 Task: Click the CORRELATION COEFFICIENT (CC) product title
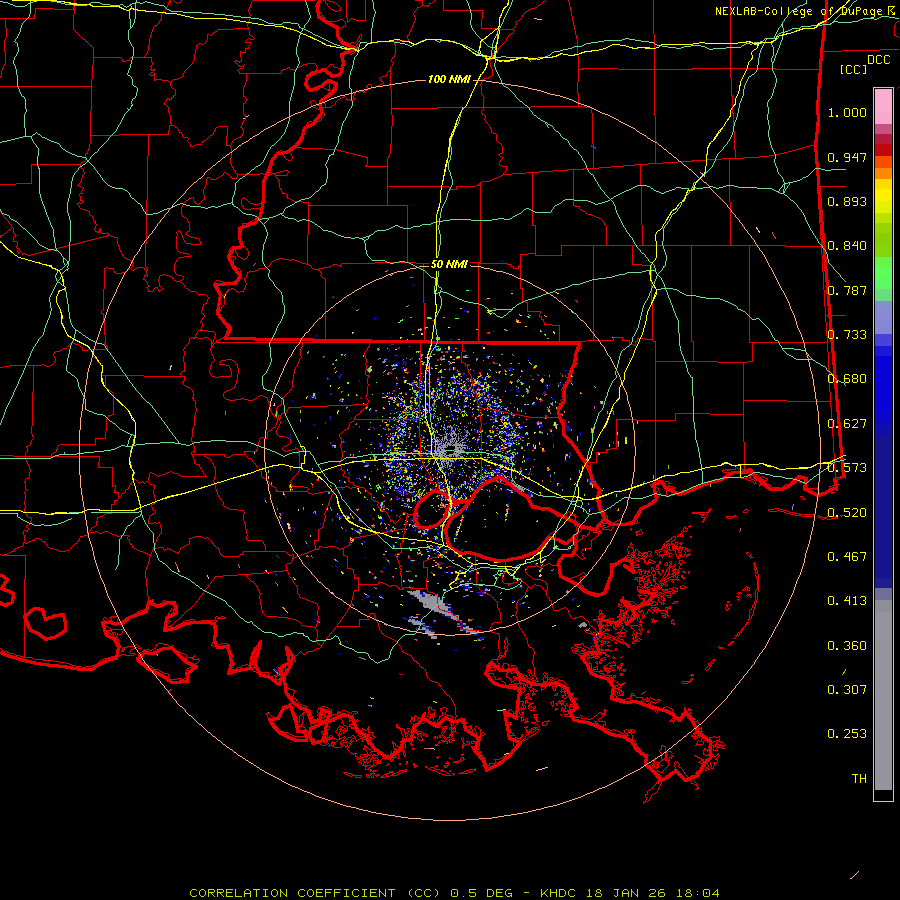point(315,893)
